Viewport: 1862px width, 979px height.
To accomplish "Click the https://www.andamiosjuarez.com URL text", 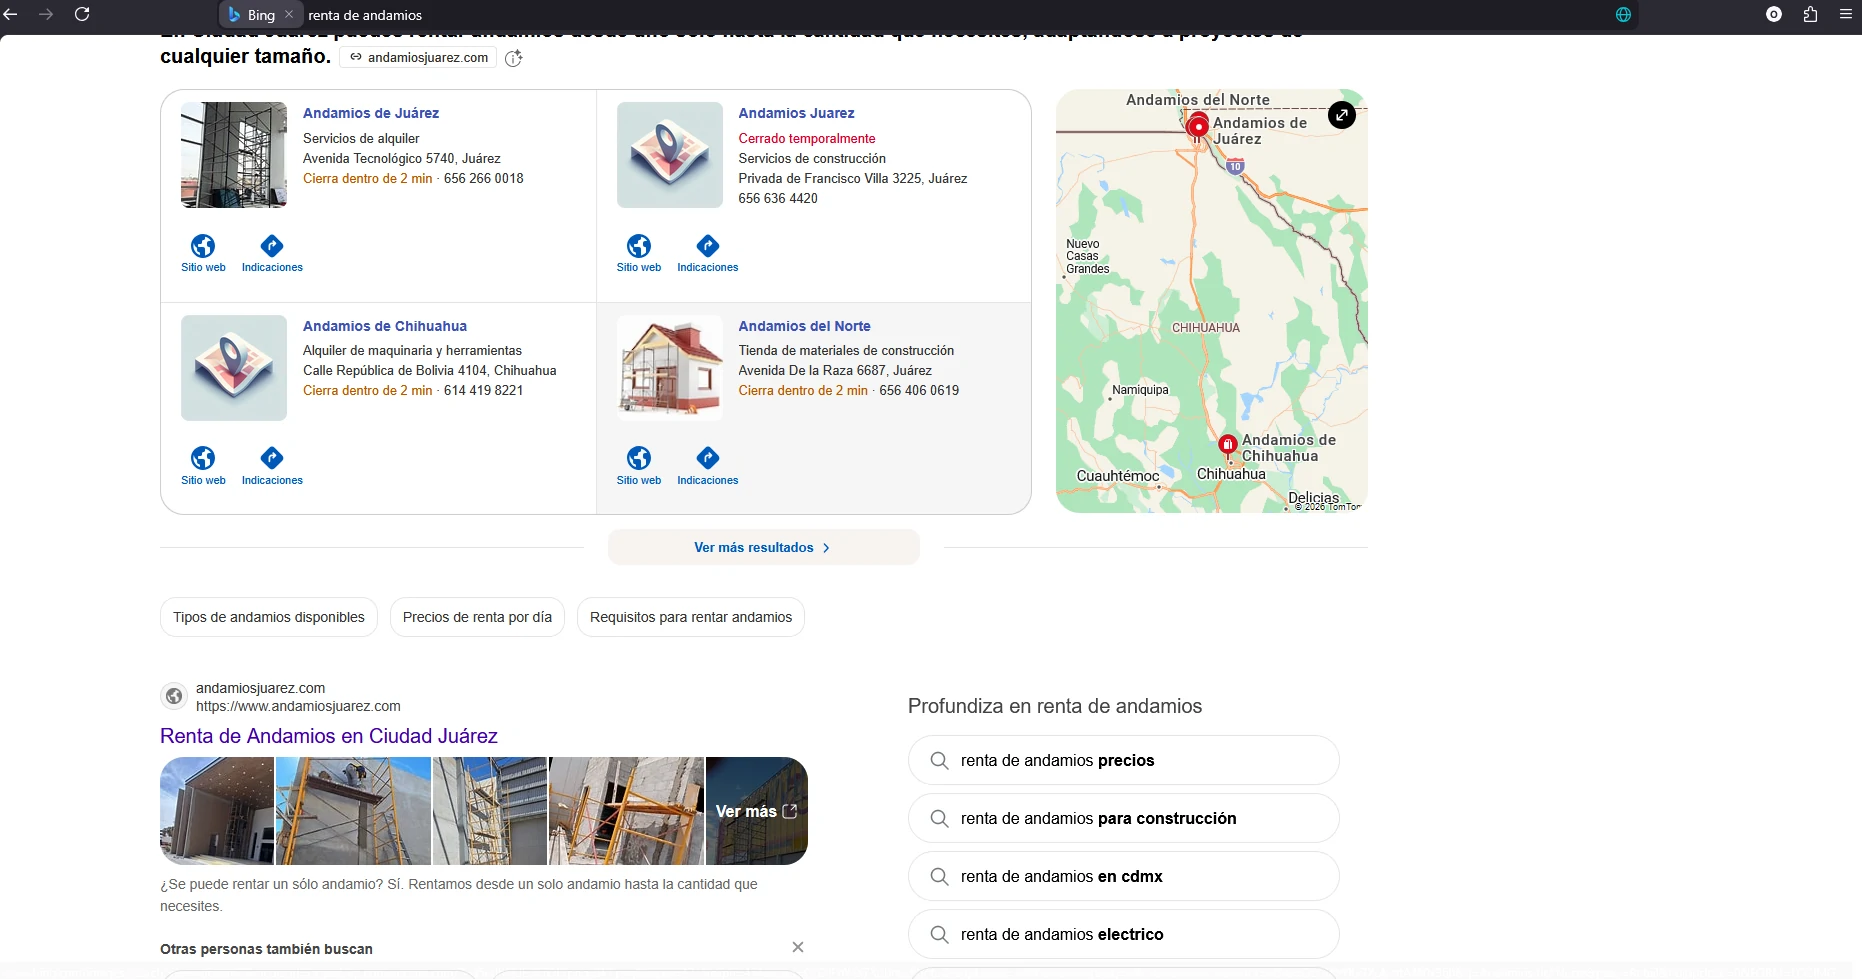I will 298,706.
